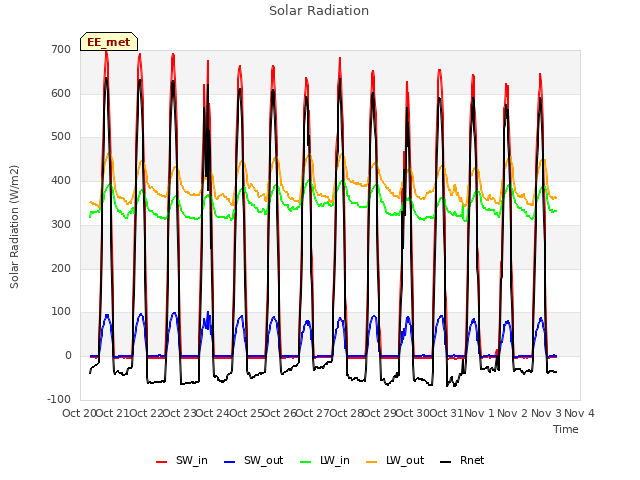The height and width of the screenshot is (480, 640).
Task: Click the 200 y-axis tick label
Action: [x=61, y=269]
